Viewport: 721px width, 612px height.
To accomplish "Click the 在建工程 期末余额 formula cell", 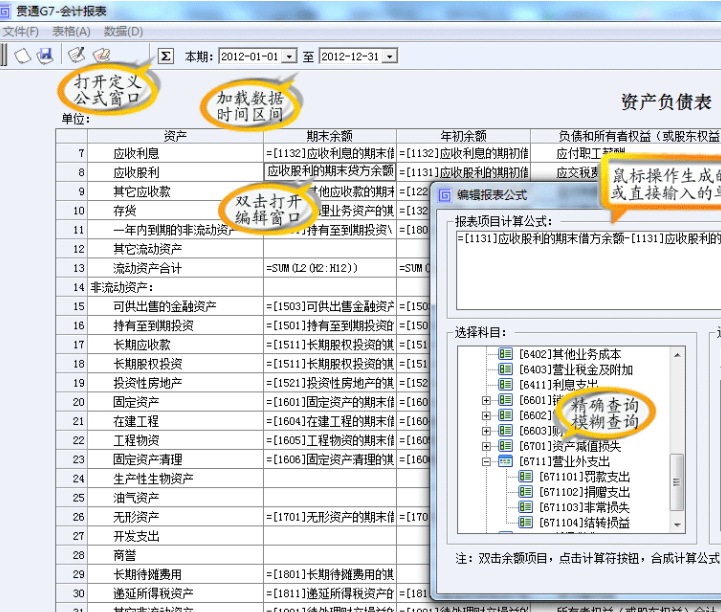I will tap(330, 421).
